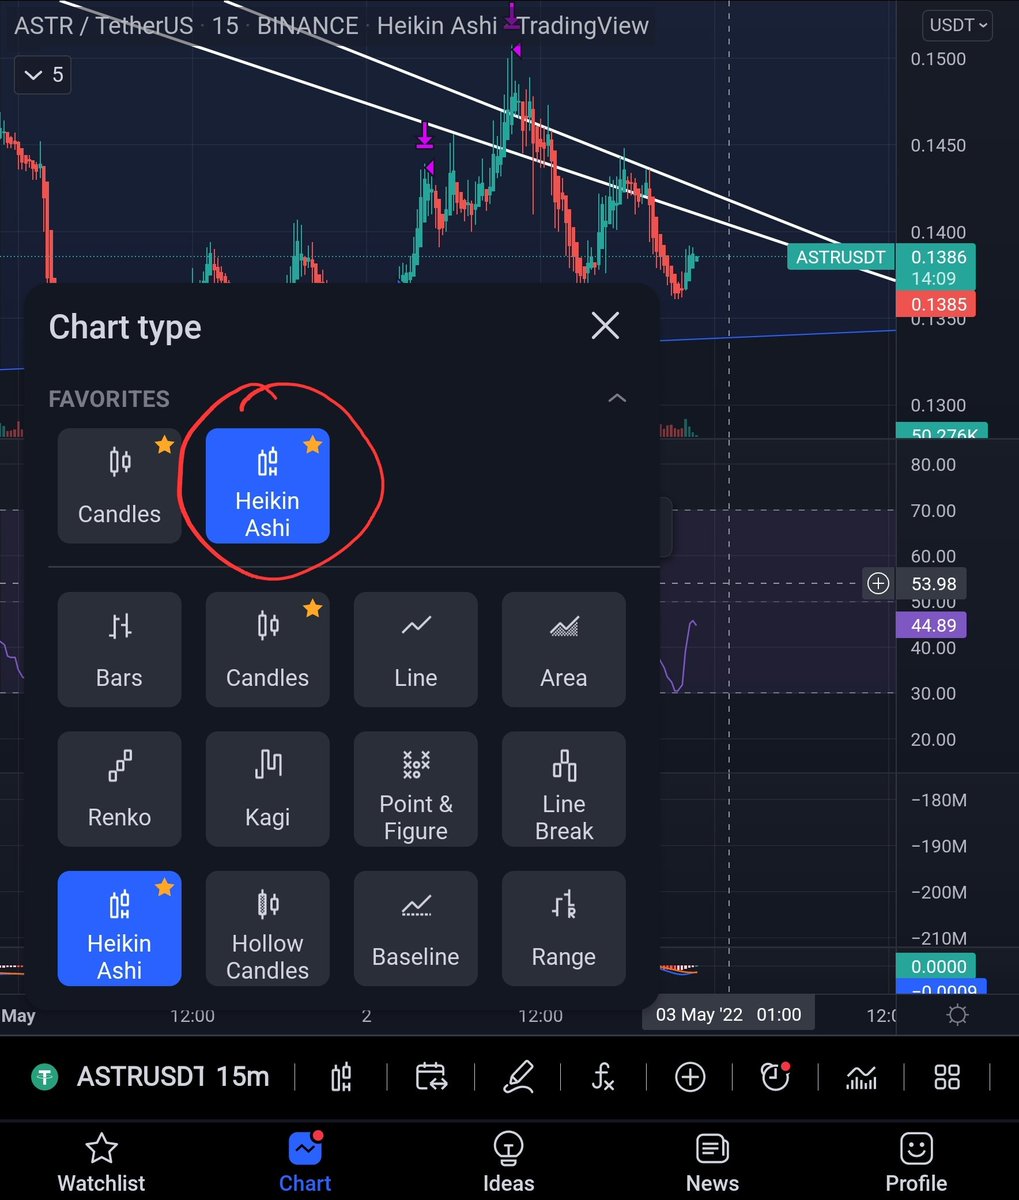Open the indicators fx menu
The height and width of the screenshot is (1200, 1019).
(603, 1077)
